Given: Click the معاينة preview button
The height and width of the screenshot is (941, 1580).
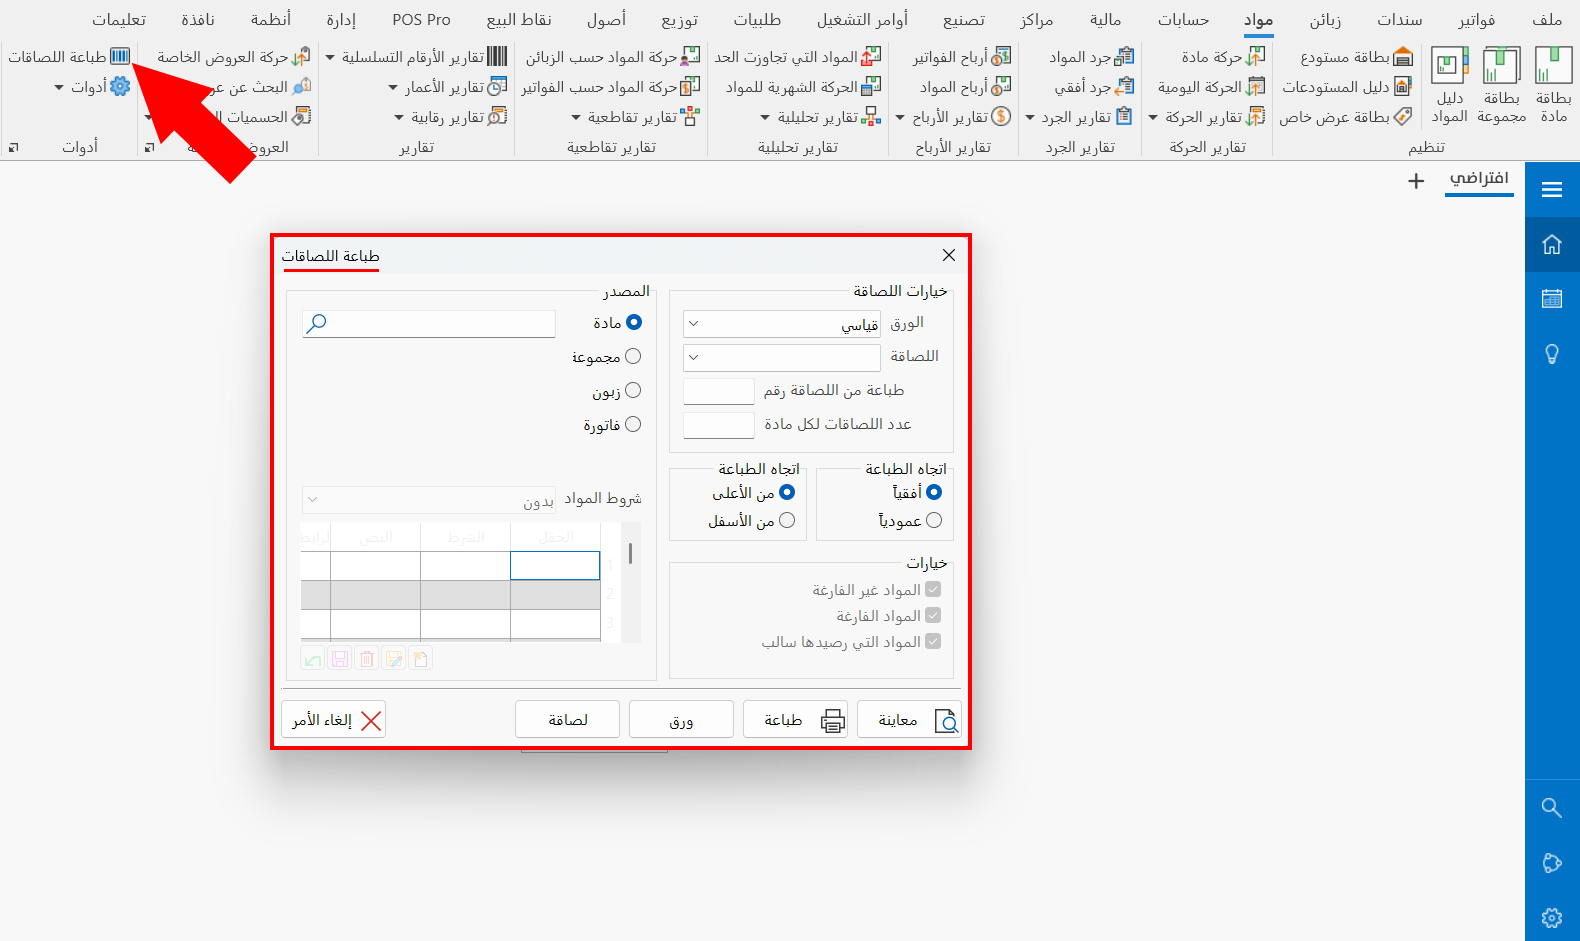Looking at the screenshot, I should pos(909,720).
